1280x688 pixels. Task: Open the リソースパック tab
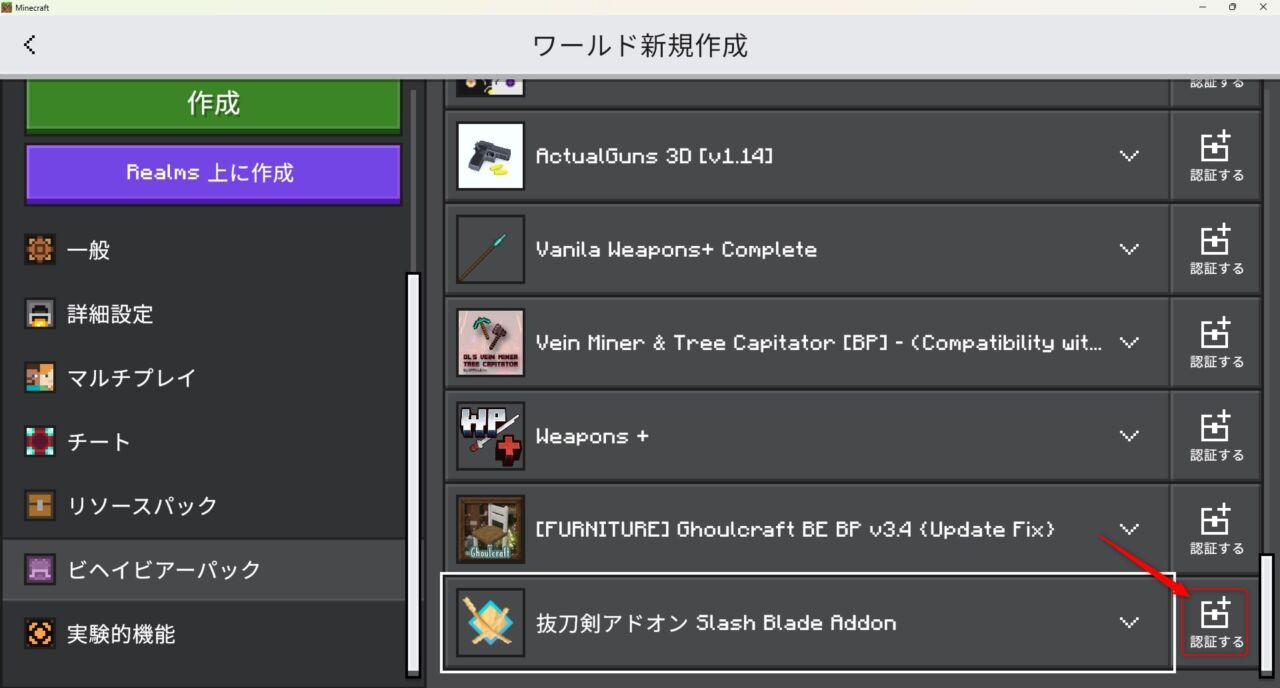click(x=140, y=505)
